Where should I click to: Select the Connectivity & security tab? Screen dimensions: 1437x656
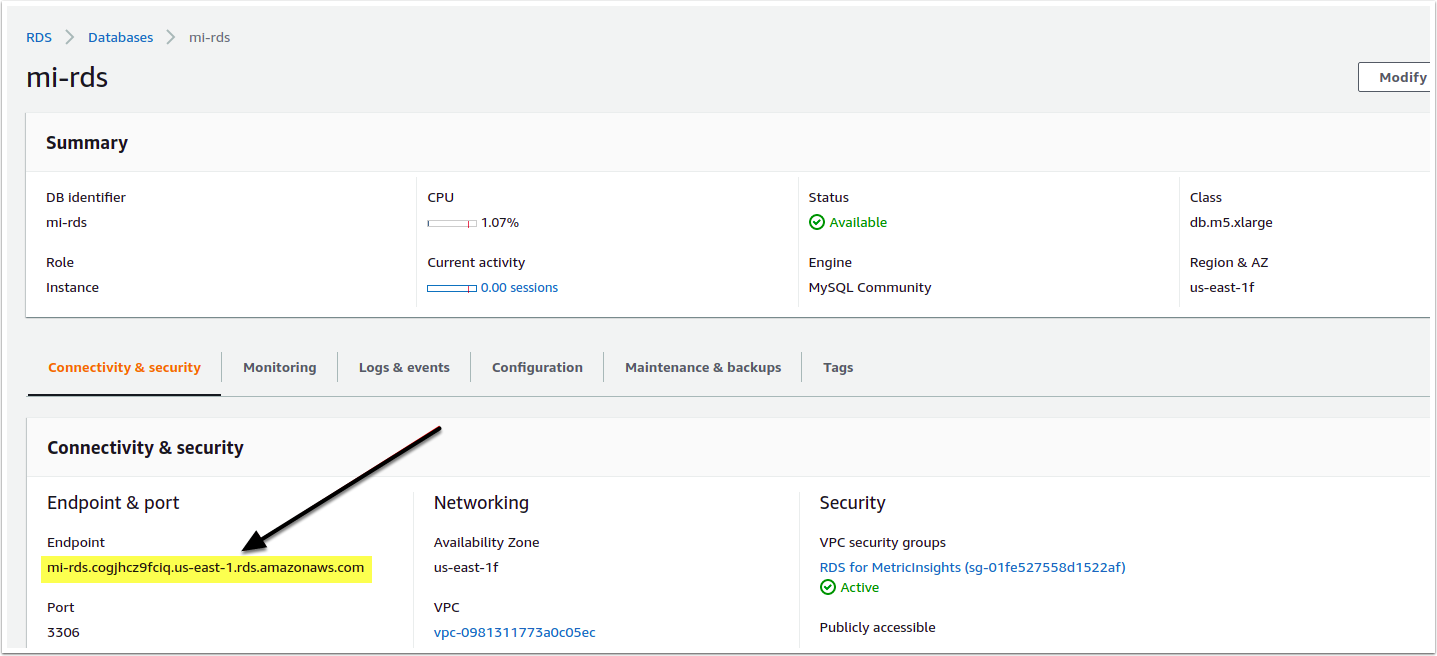[x=124, y=367]
